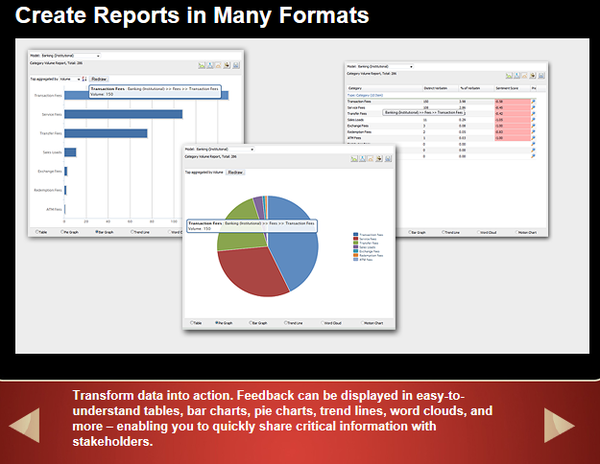Click orange toolbar icon in table window
The width and height of the screenshot is (600, 464).
(x=524, y=76)
